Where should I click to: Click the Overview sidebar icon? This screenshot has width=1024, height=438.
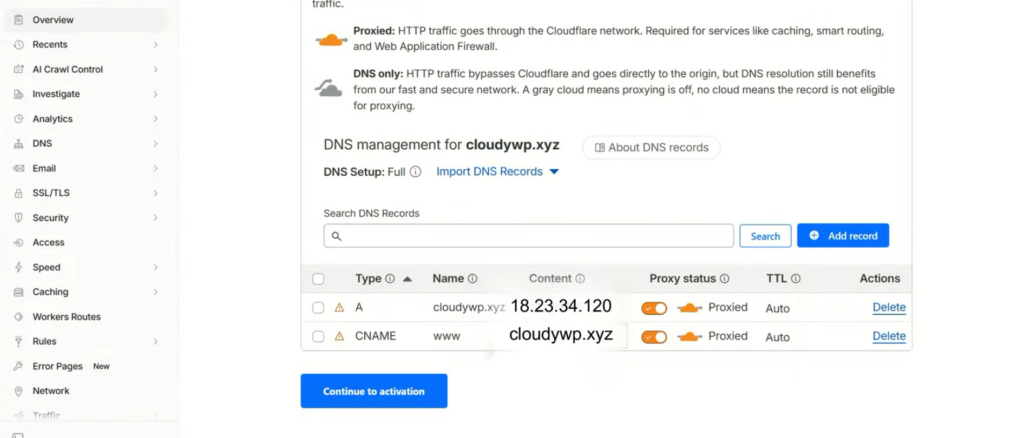(18, 20)
